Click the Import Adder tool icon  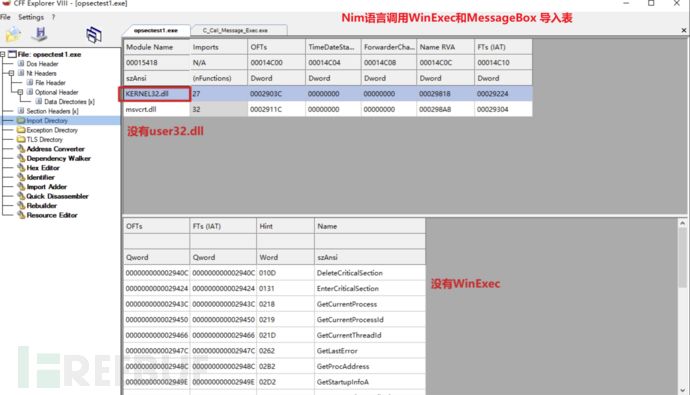coord(21,187)
